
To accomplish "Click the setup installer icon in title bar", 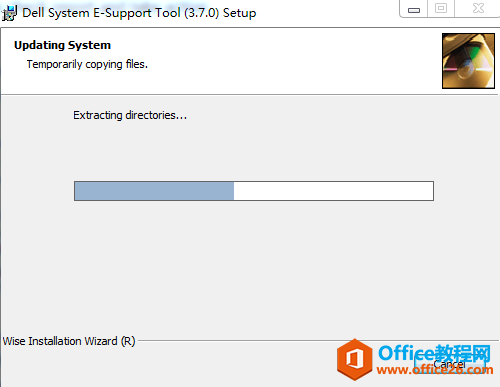I will point(9,13).
